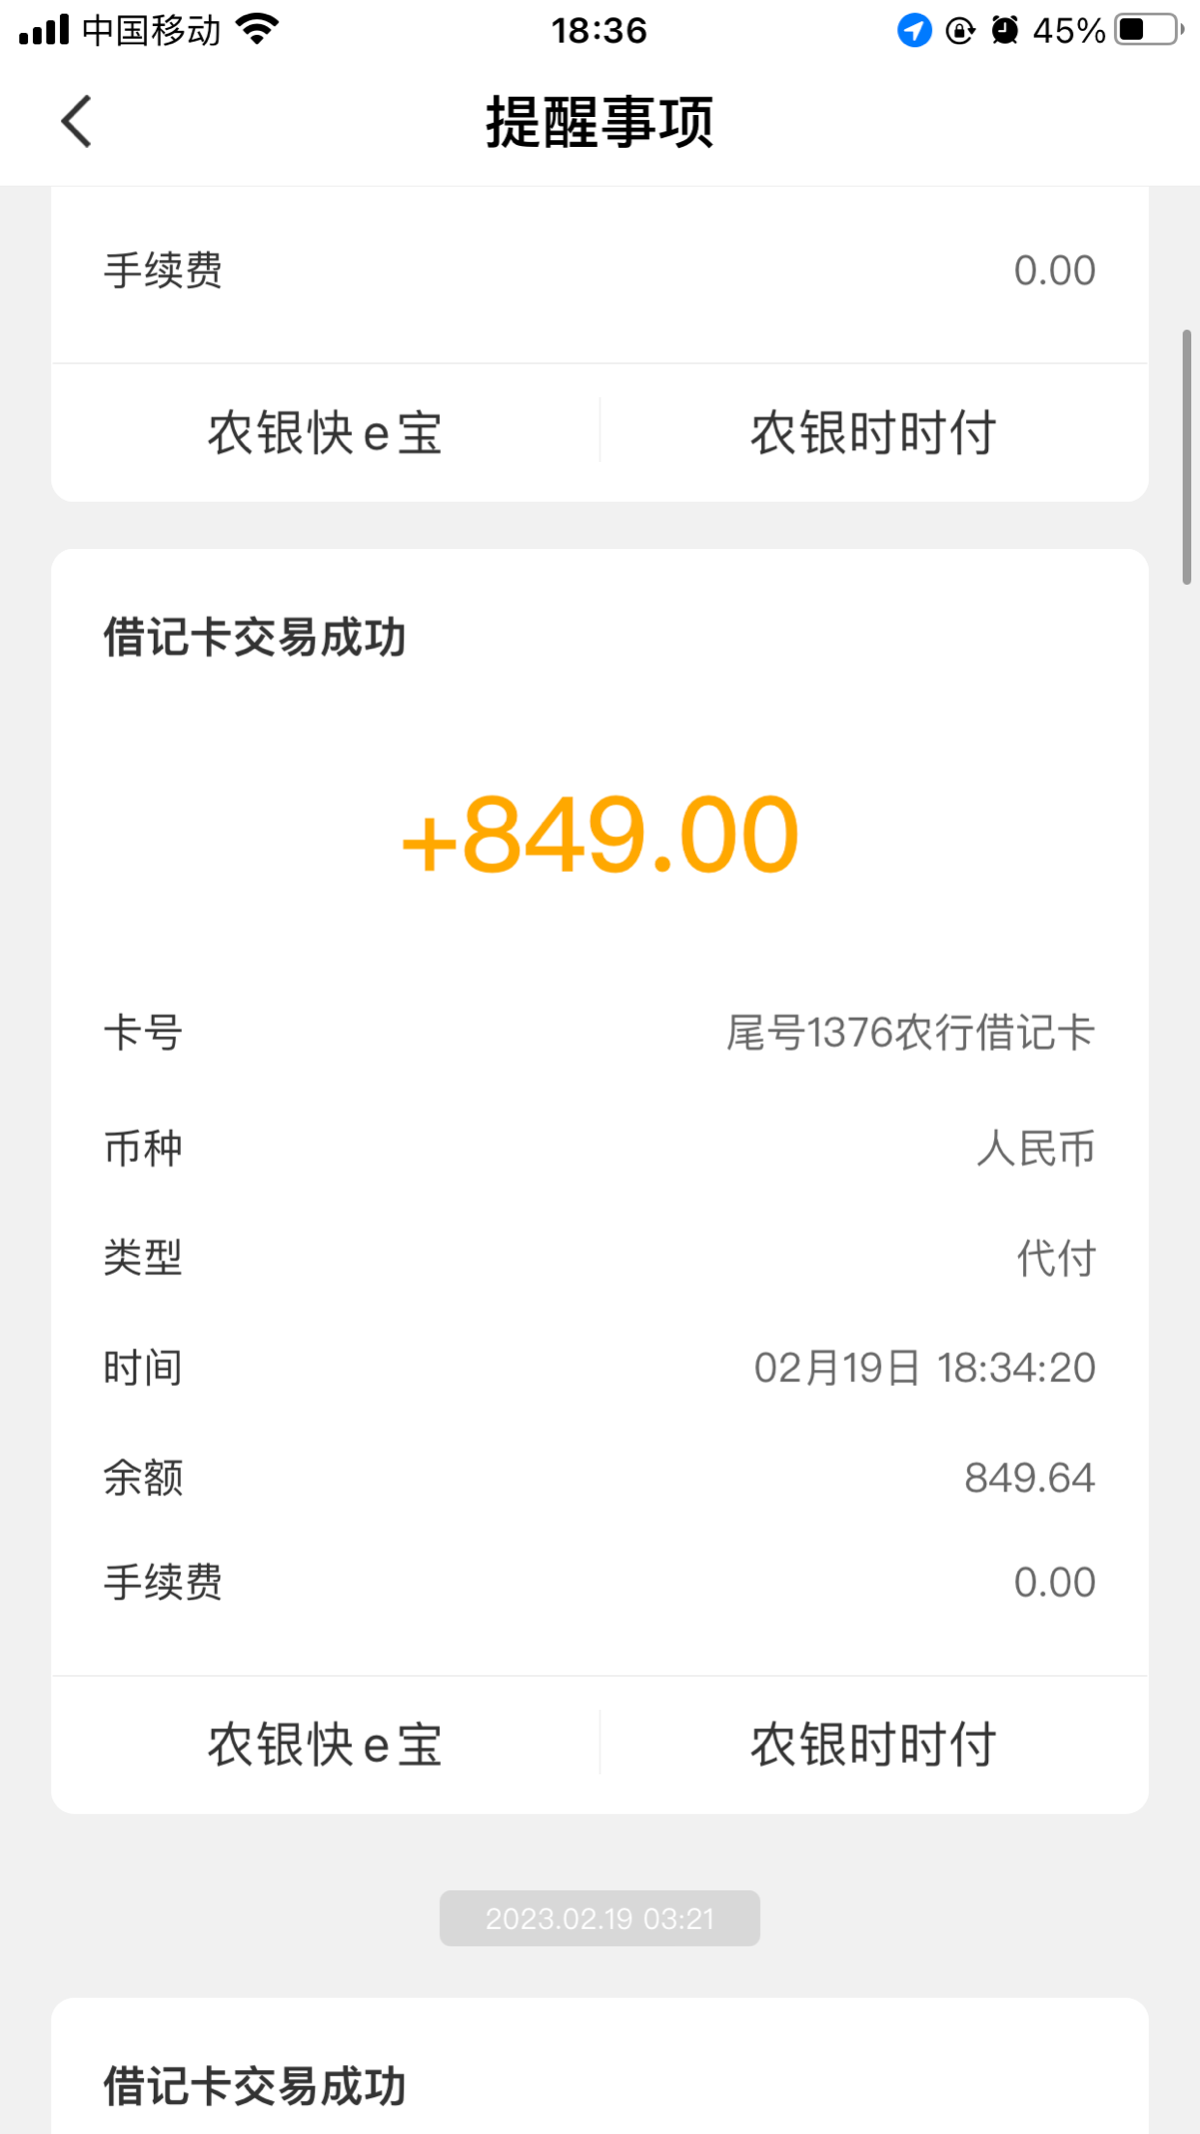Tap the 849.64 balance value
The height and width of the screenshot is (2134, 1200).
[x=1029, y=1478]
